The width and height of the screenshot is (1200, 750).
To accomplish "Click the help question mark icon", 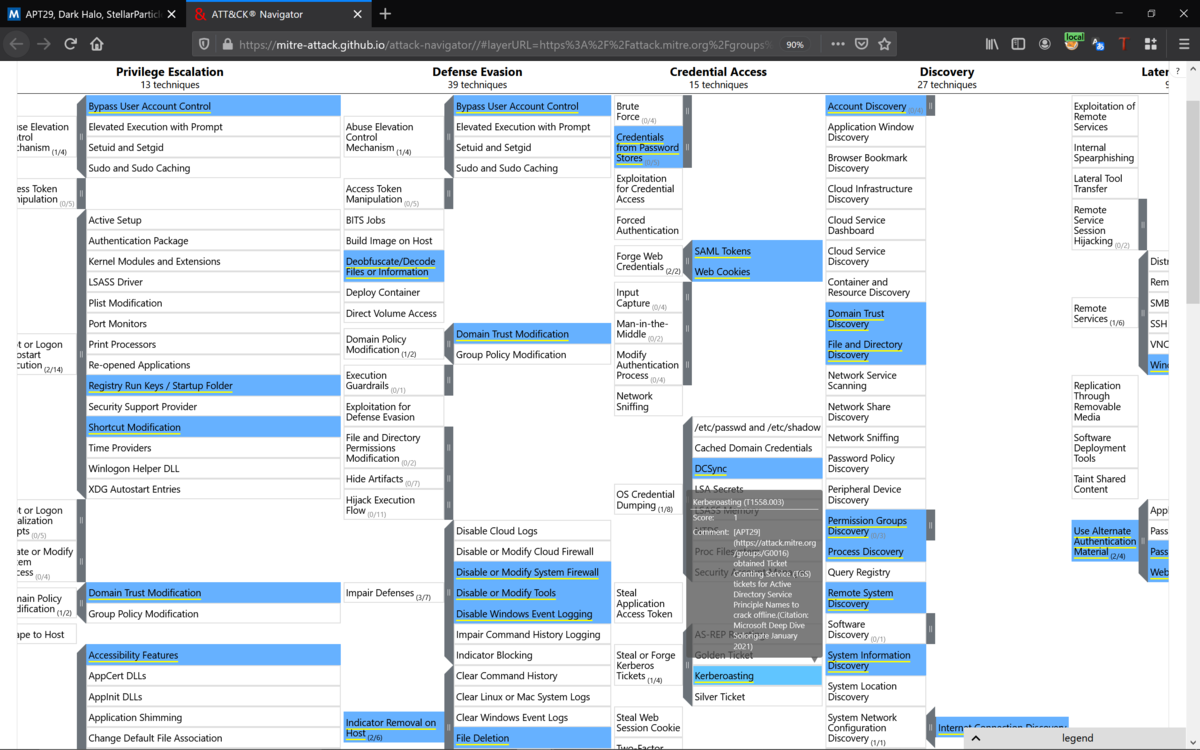I will click(1177, 70).
